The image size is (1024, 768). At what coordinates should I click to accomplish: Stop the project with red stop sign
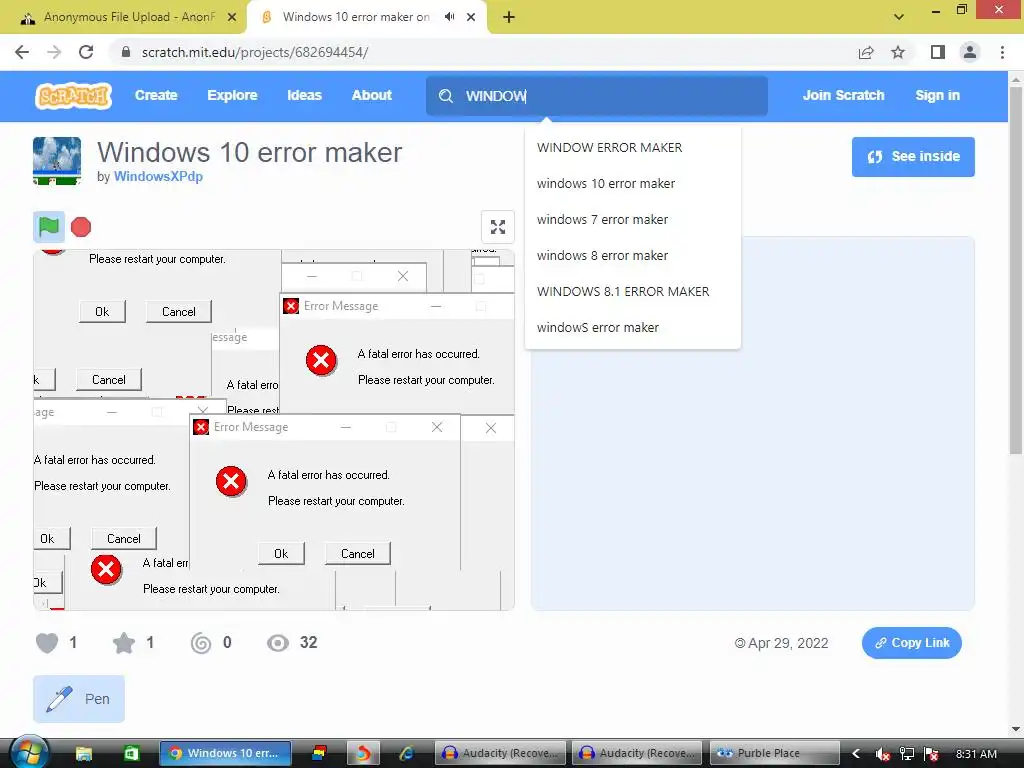(x=81, y=227)
